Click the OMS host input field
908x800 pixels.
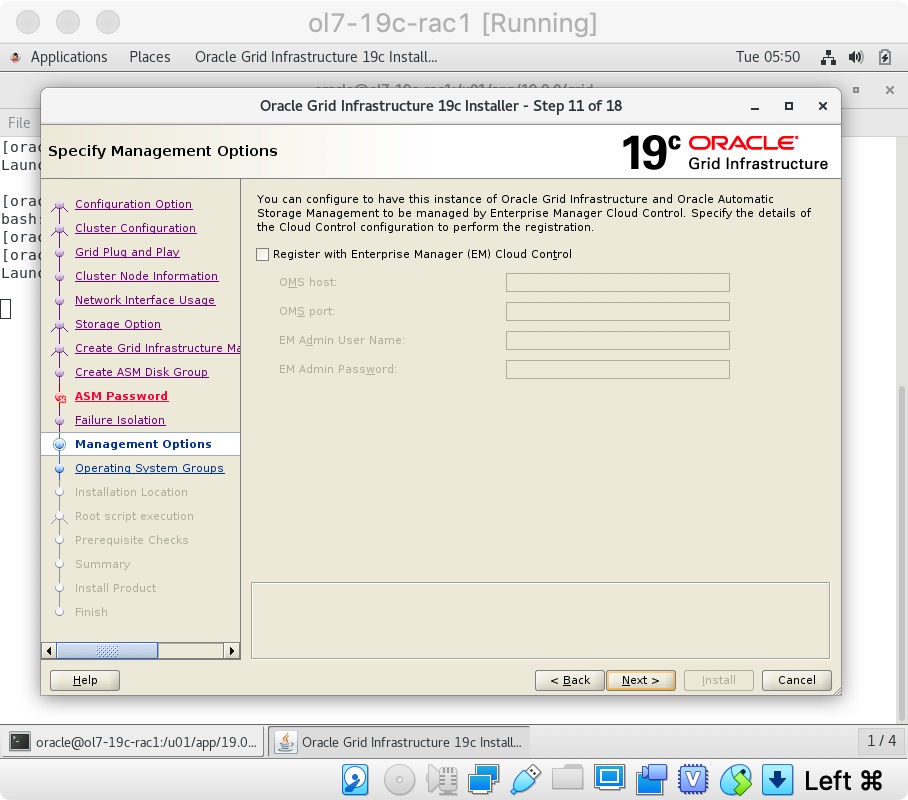click(617, 283)
